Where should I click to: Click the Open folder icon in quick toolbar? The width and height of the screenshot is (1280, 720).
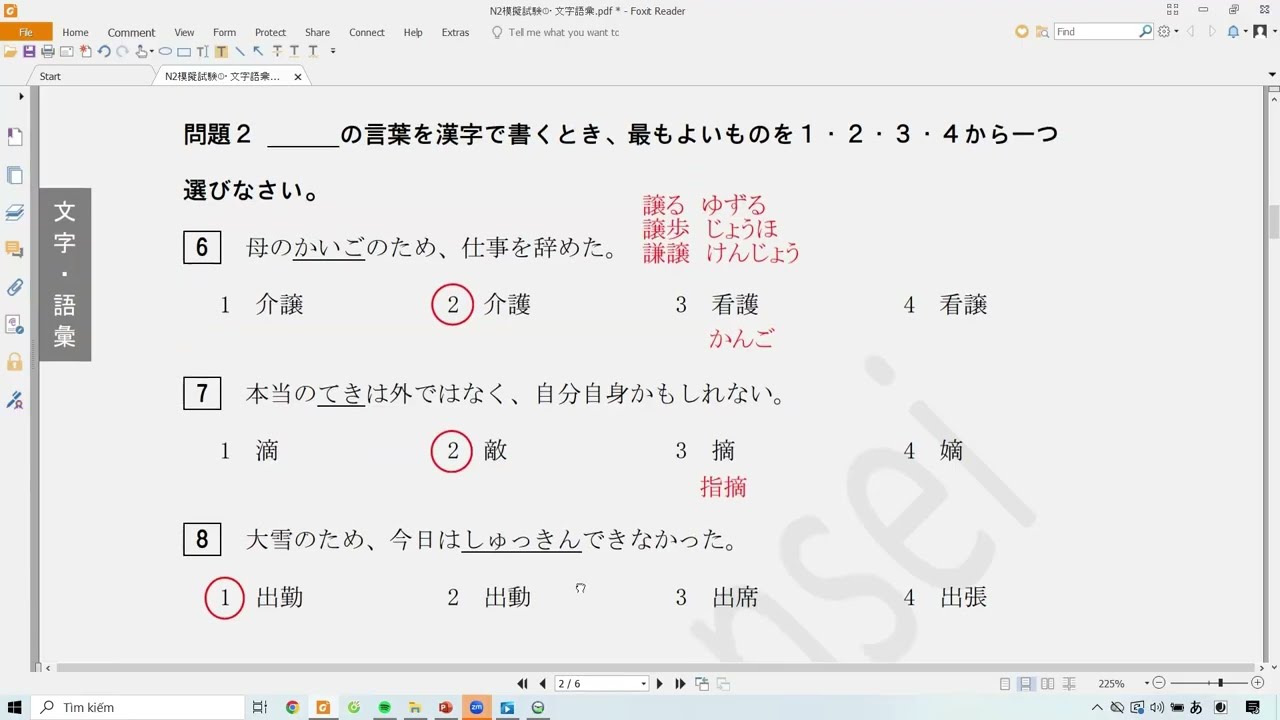pos(11,51)
